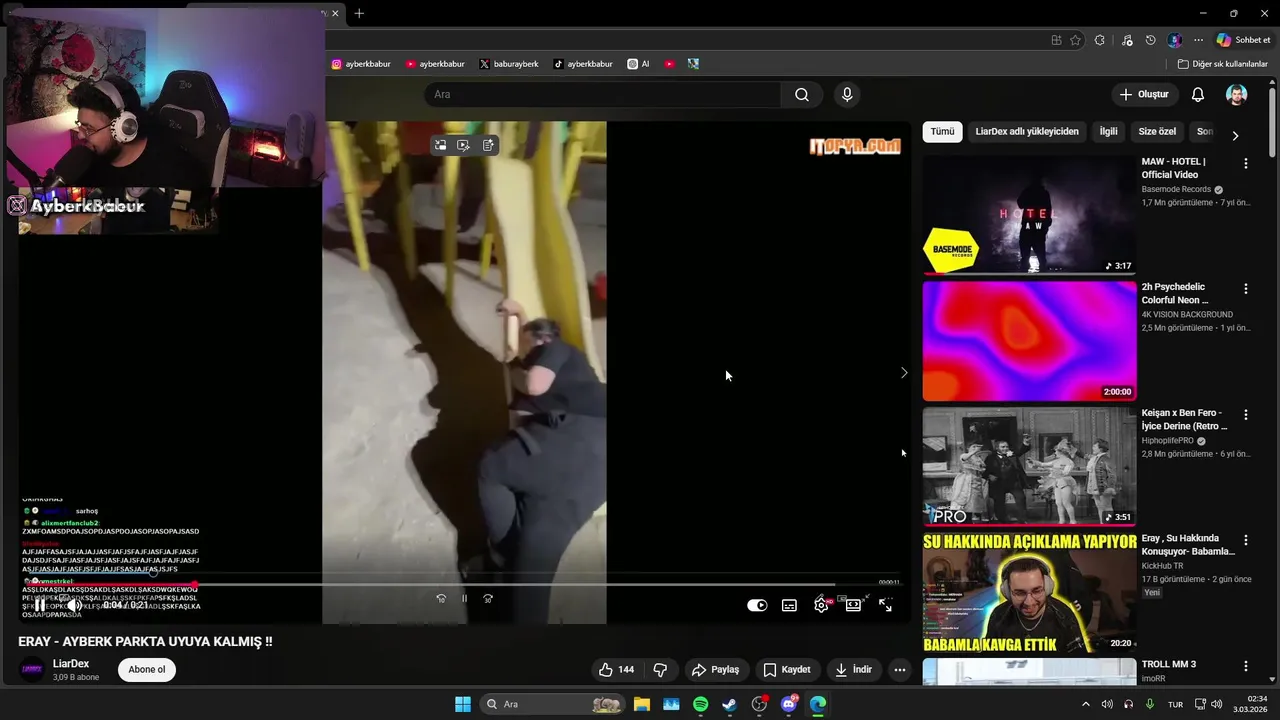Show hidden system tray icons

pyautogui.click(x=1086, y=704)
